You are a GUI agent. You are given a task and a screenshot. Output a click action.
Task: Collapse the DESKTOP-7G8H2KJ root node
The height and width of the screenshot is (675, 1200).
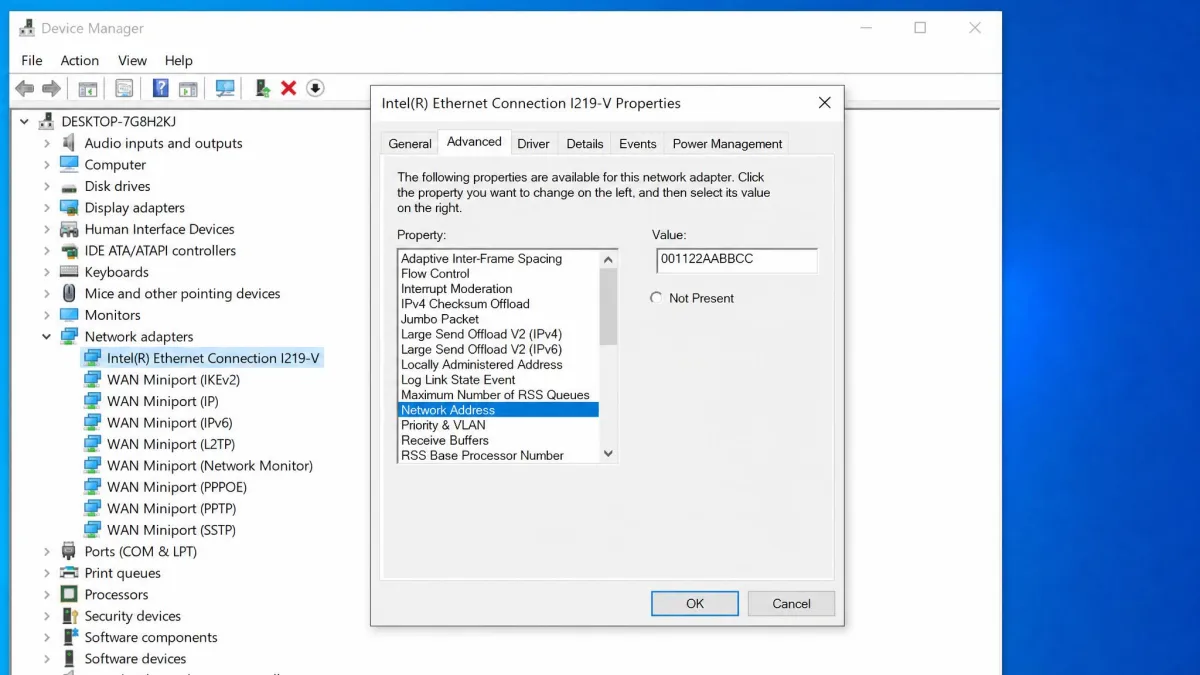click(24, 122)
